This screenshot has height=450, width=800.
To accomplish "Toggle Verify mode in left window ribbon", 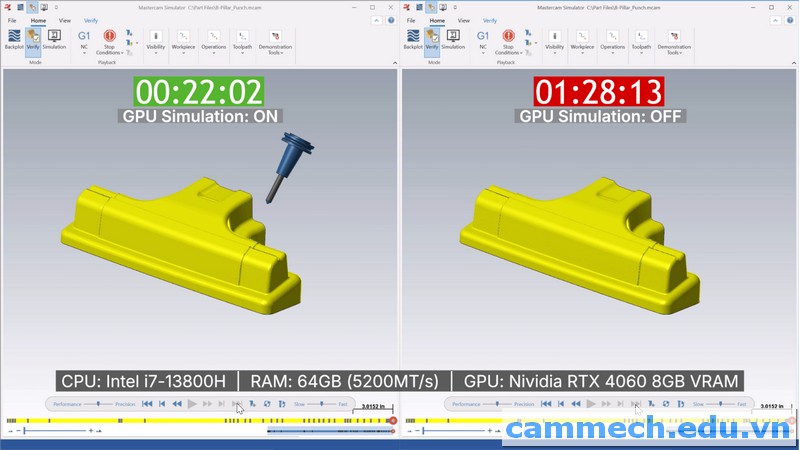I will coord(33,38).
